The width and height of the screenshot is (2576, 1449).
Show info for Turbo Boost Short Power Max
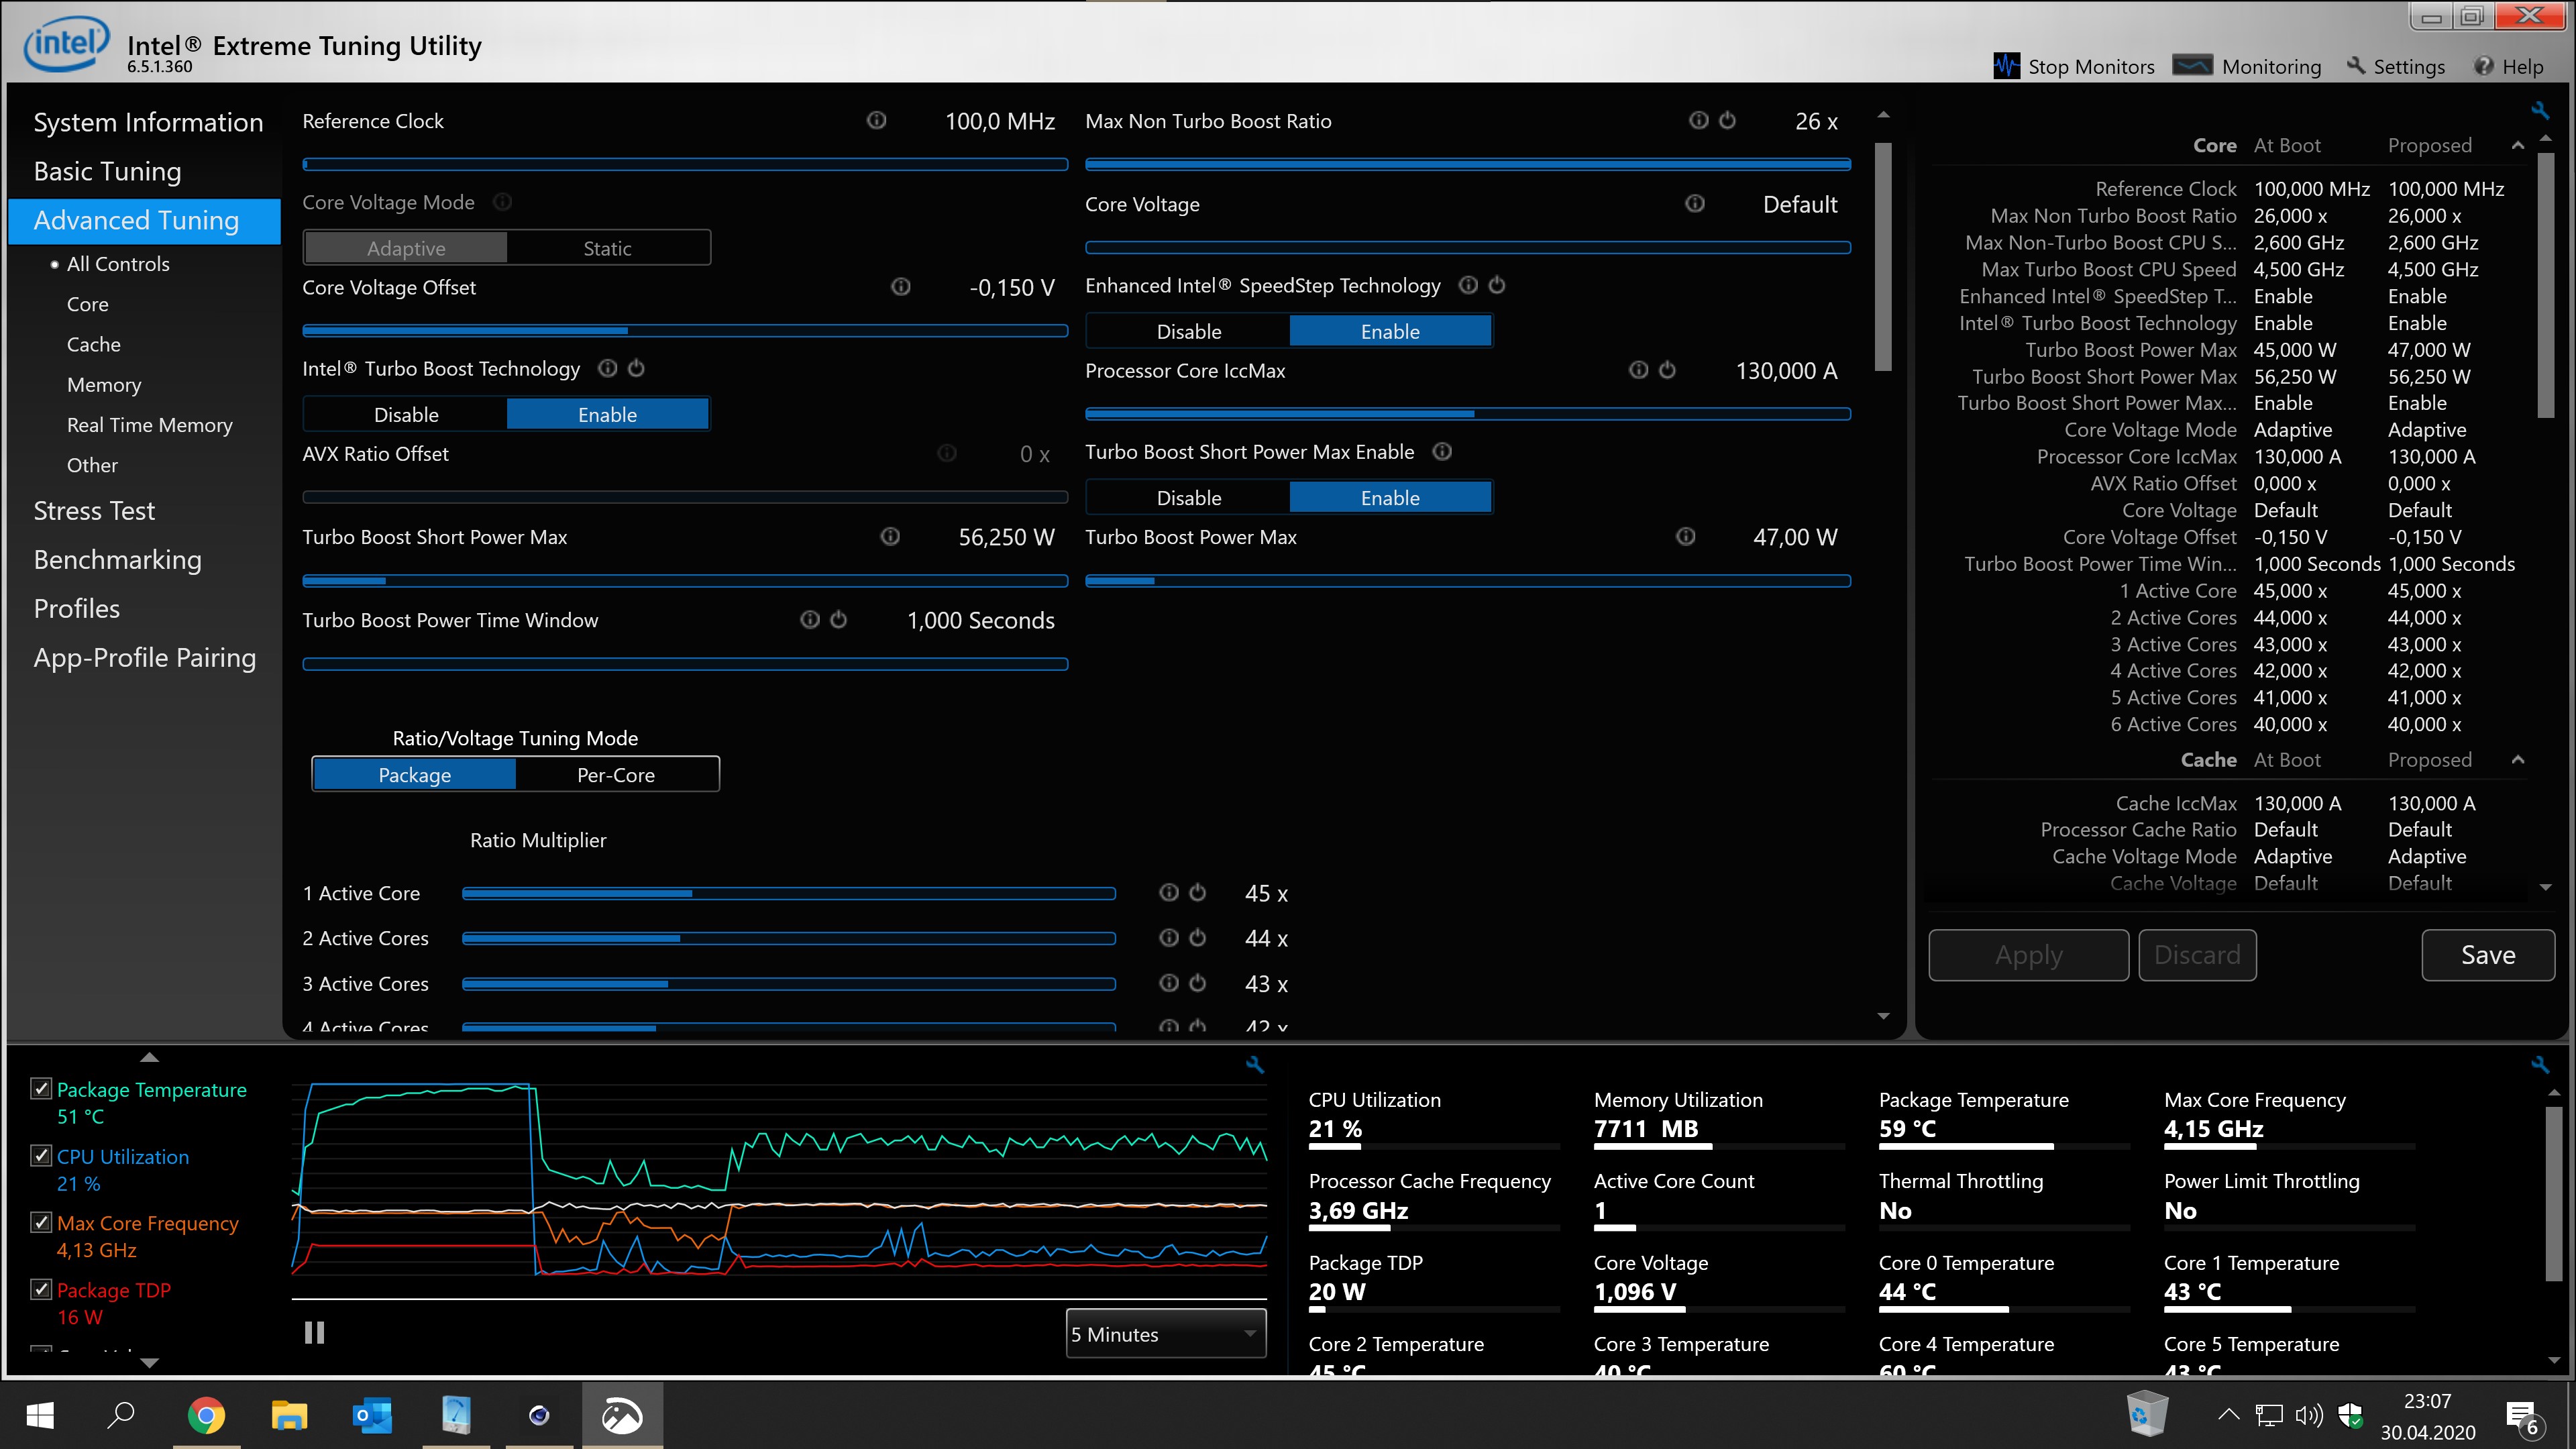889,536
